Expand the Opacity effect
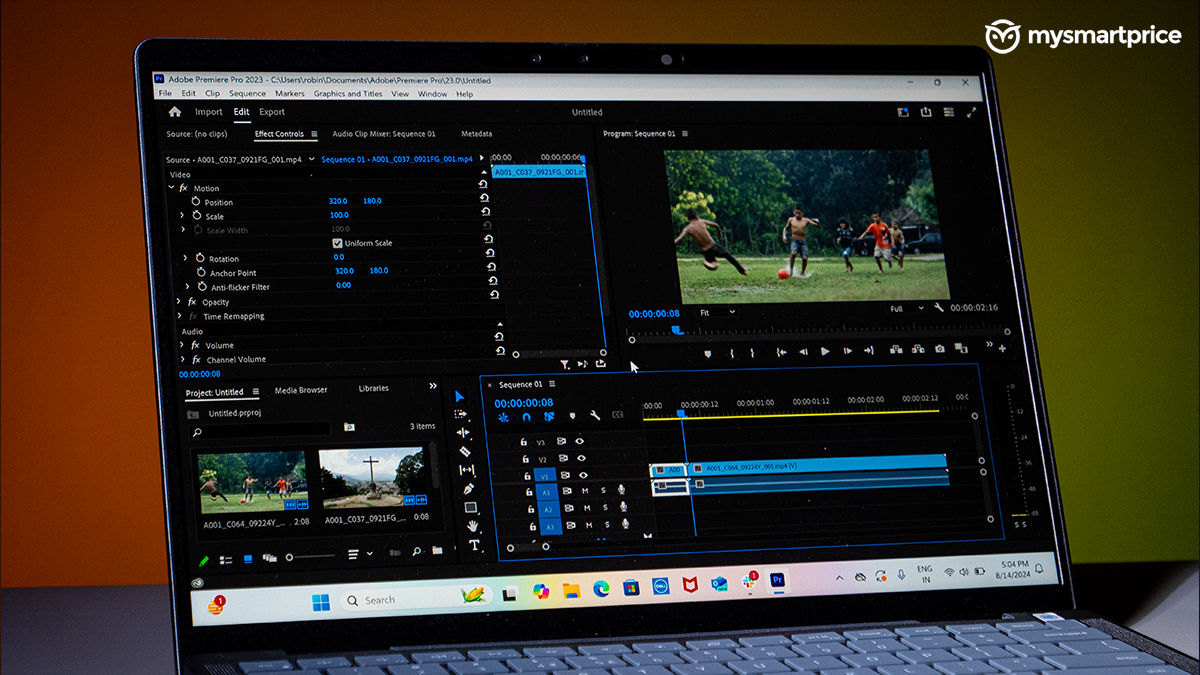The width and height of the screenshot is (1200, 675). 178,301
